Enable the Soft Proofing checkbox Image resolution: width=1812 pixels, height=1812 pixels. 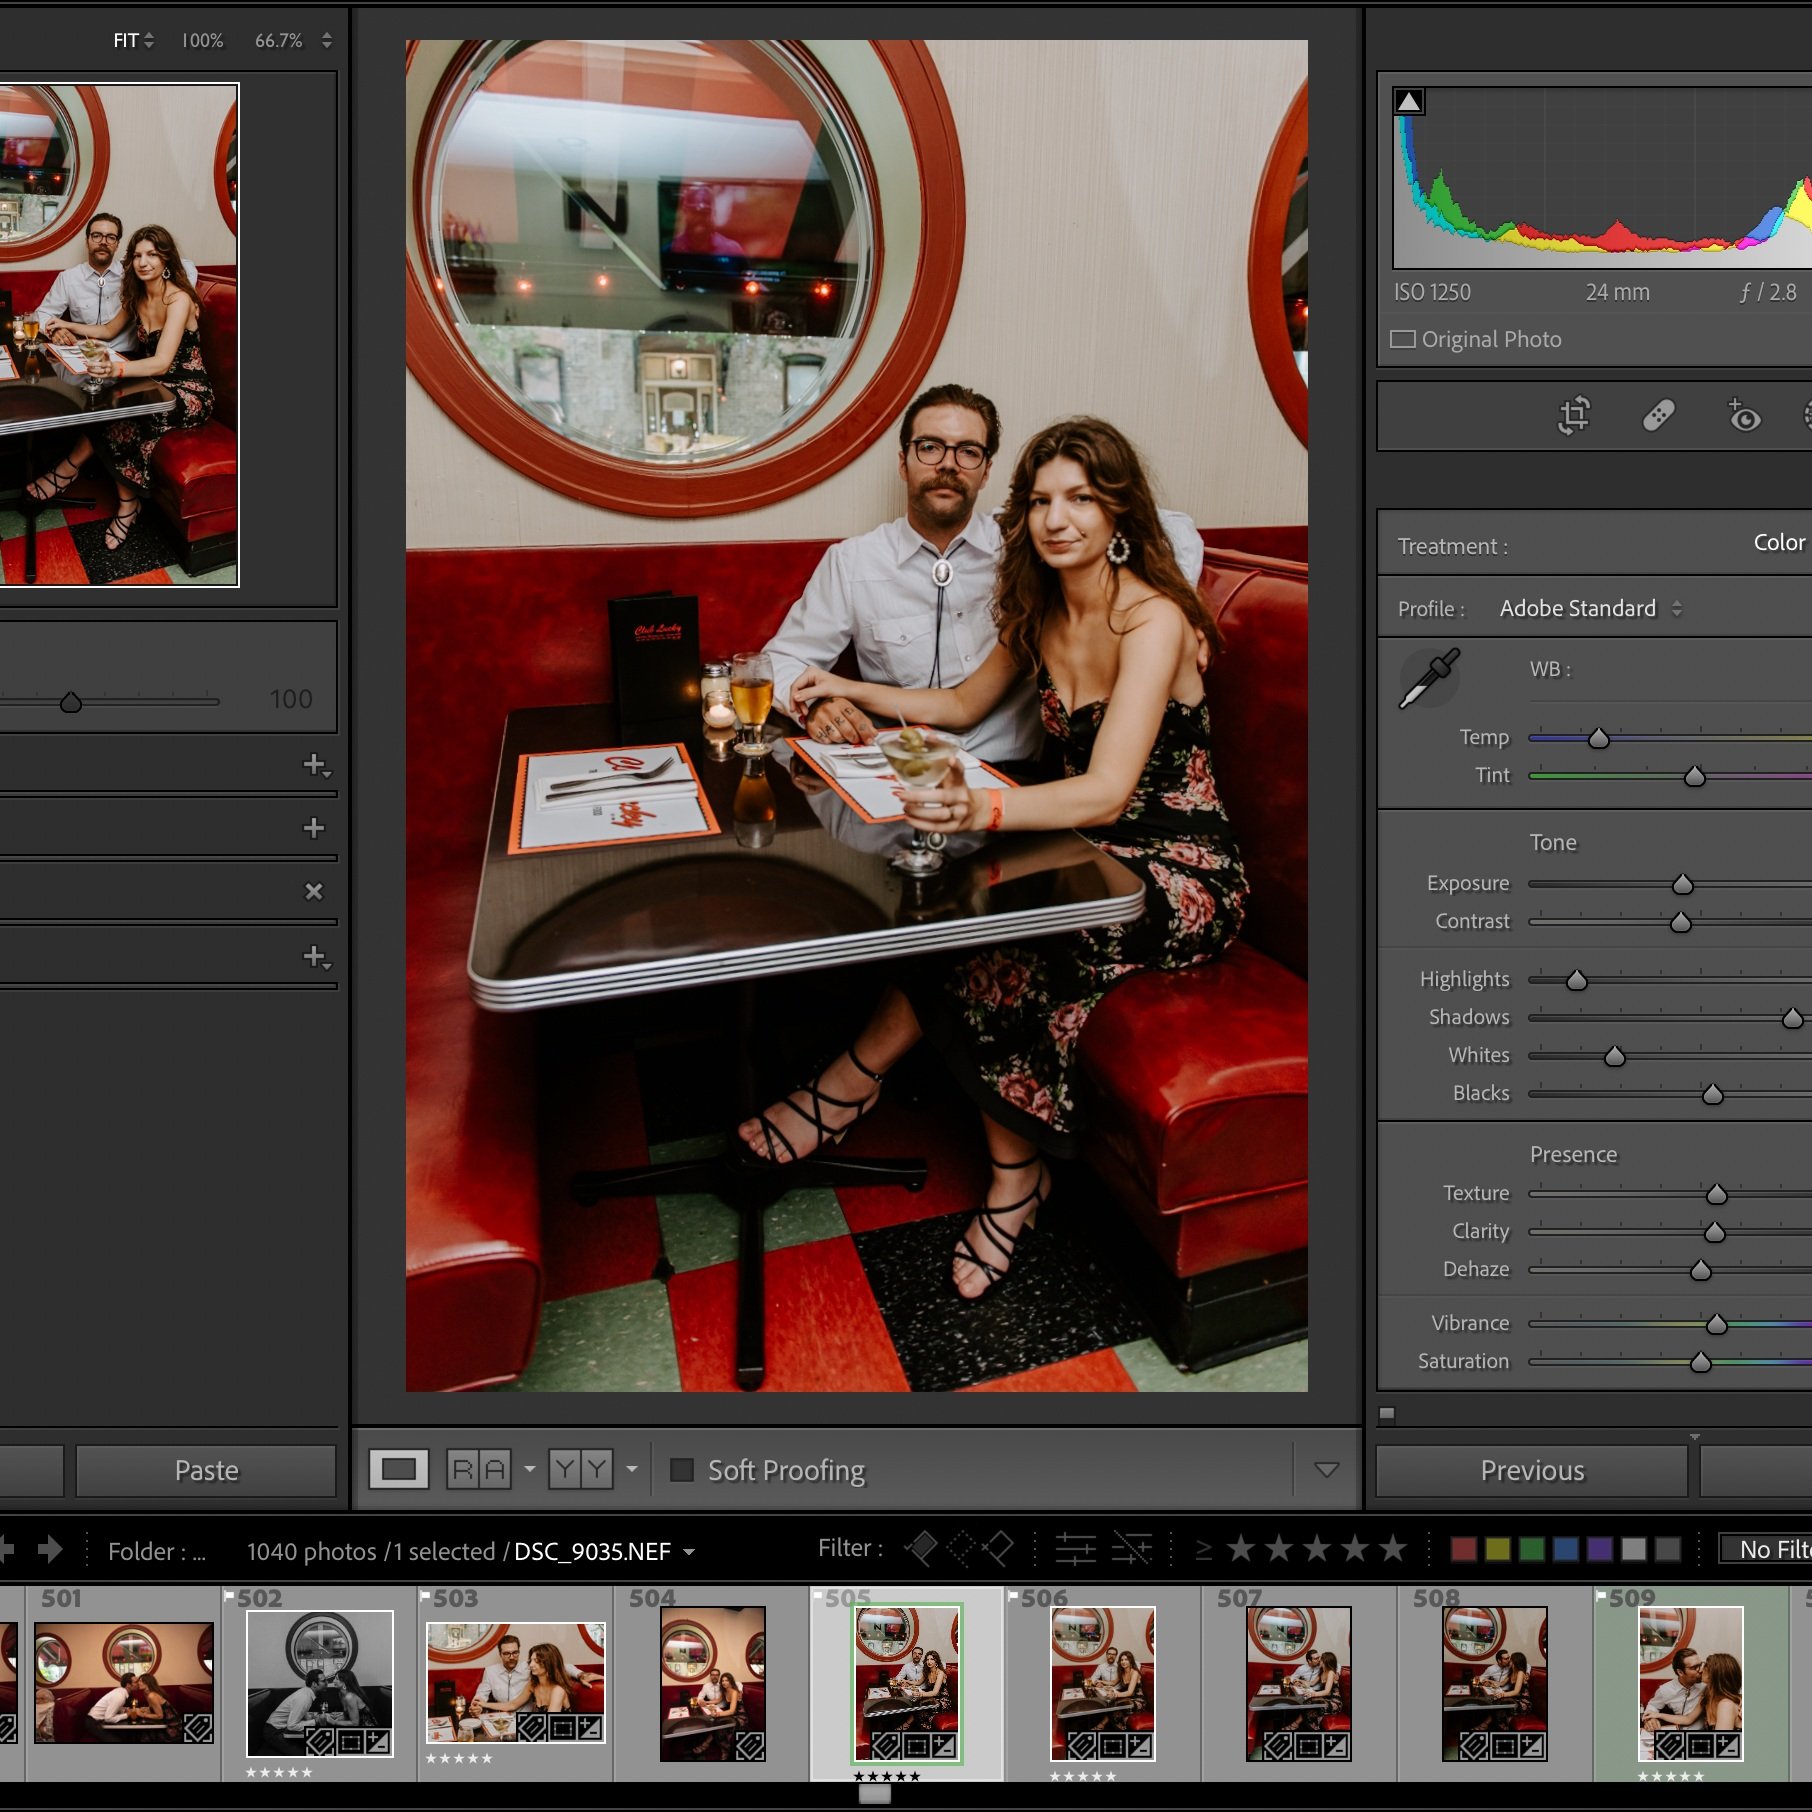click(x=682, y=1469)
